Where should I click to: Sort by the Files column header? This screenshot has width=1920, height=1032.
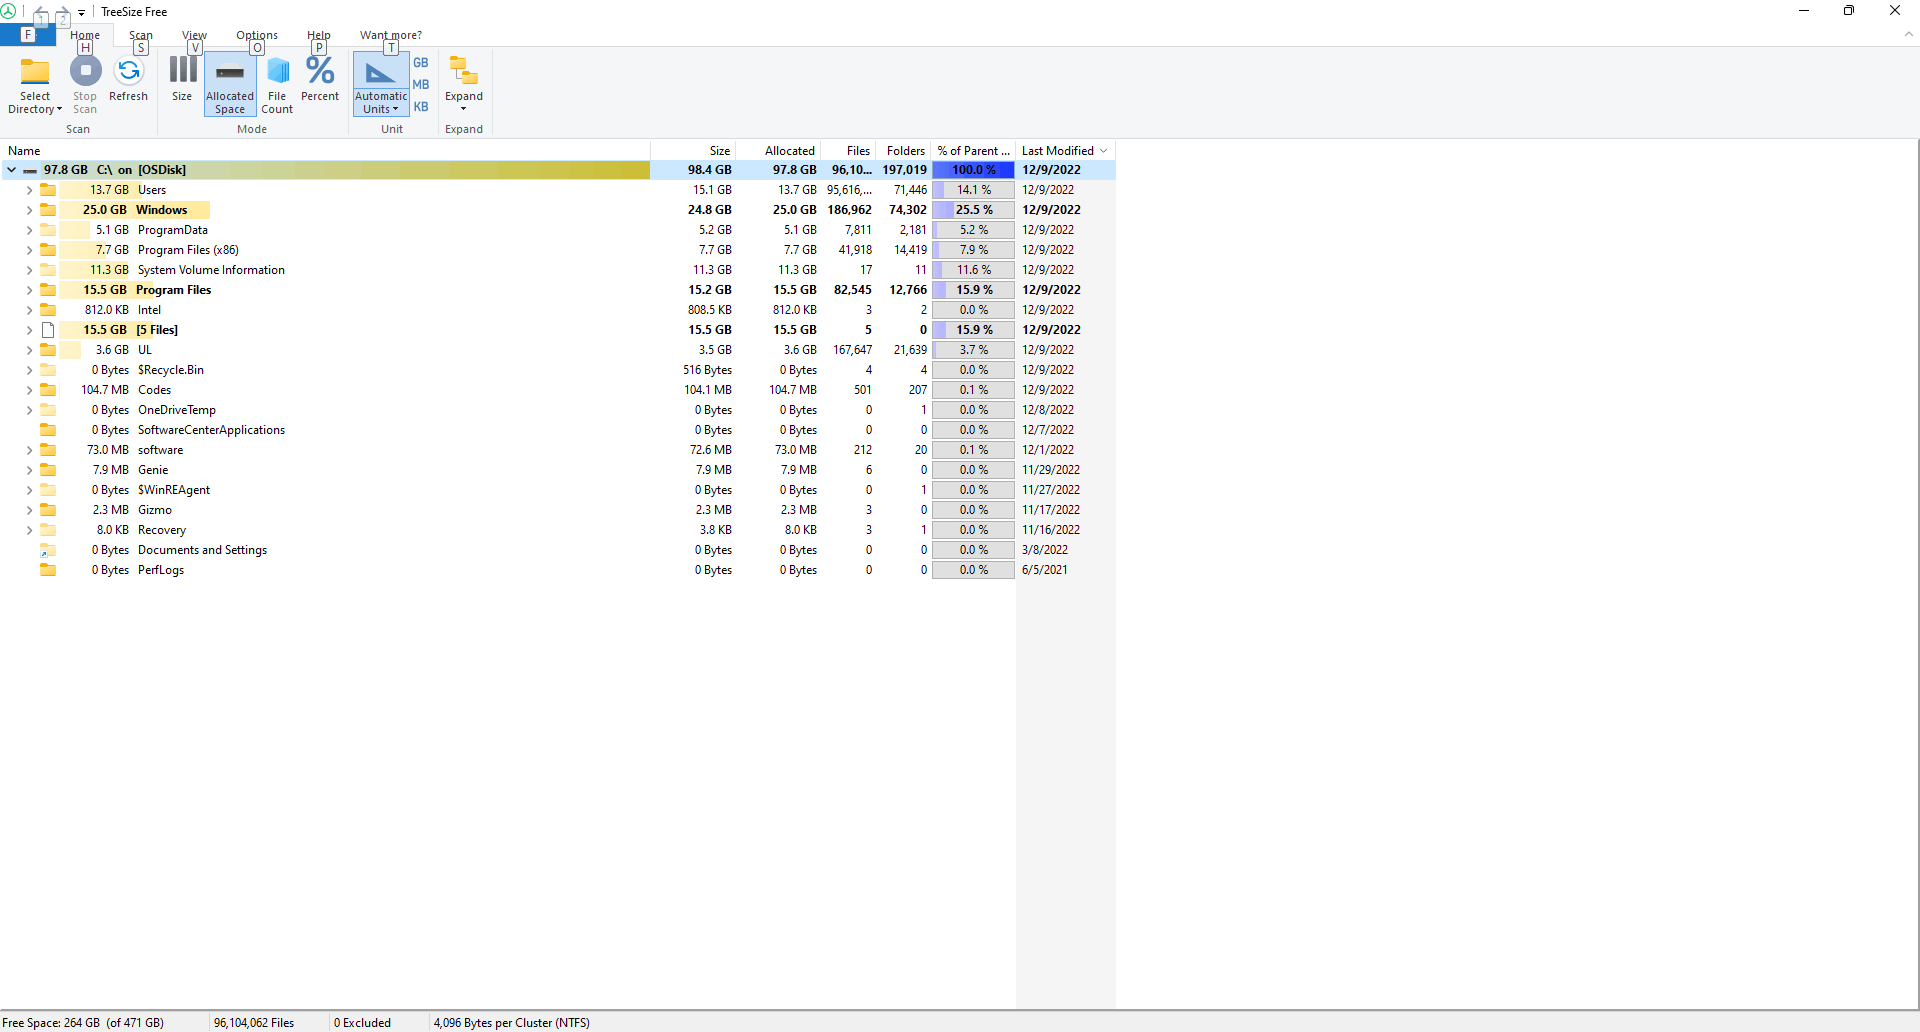pyautogui.click(x=848, y=151)
